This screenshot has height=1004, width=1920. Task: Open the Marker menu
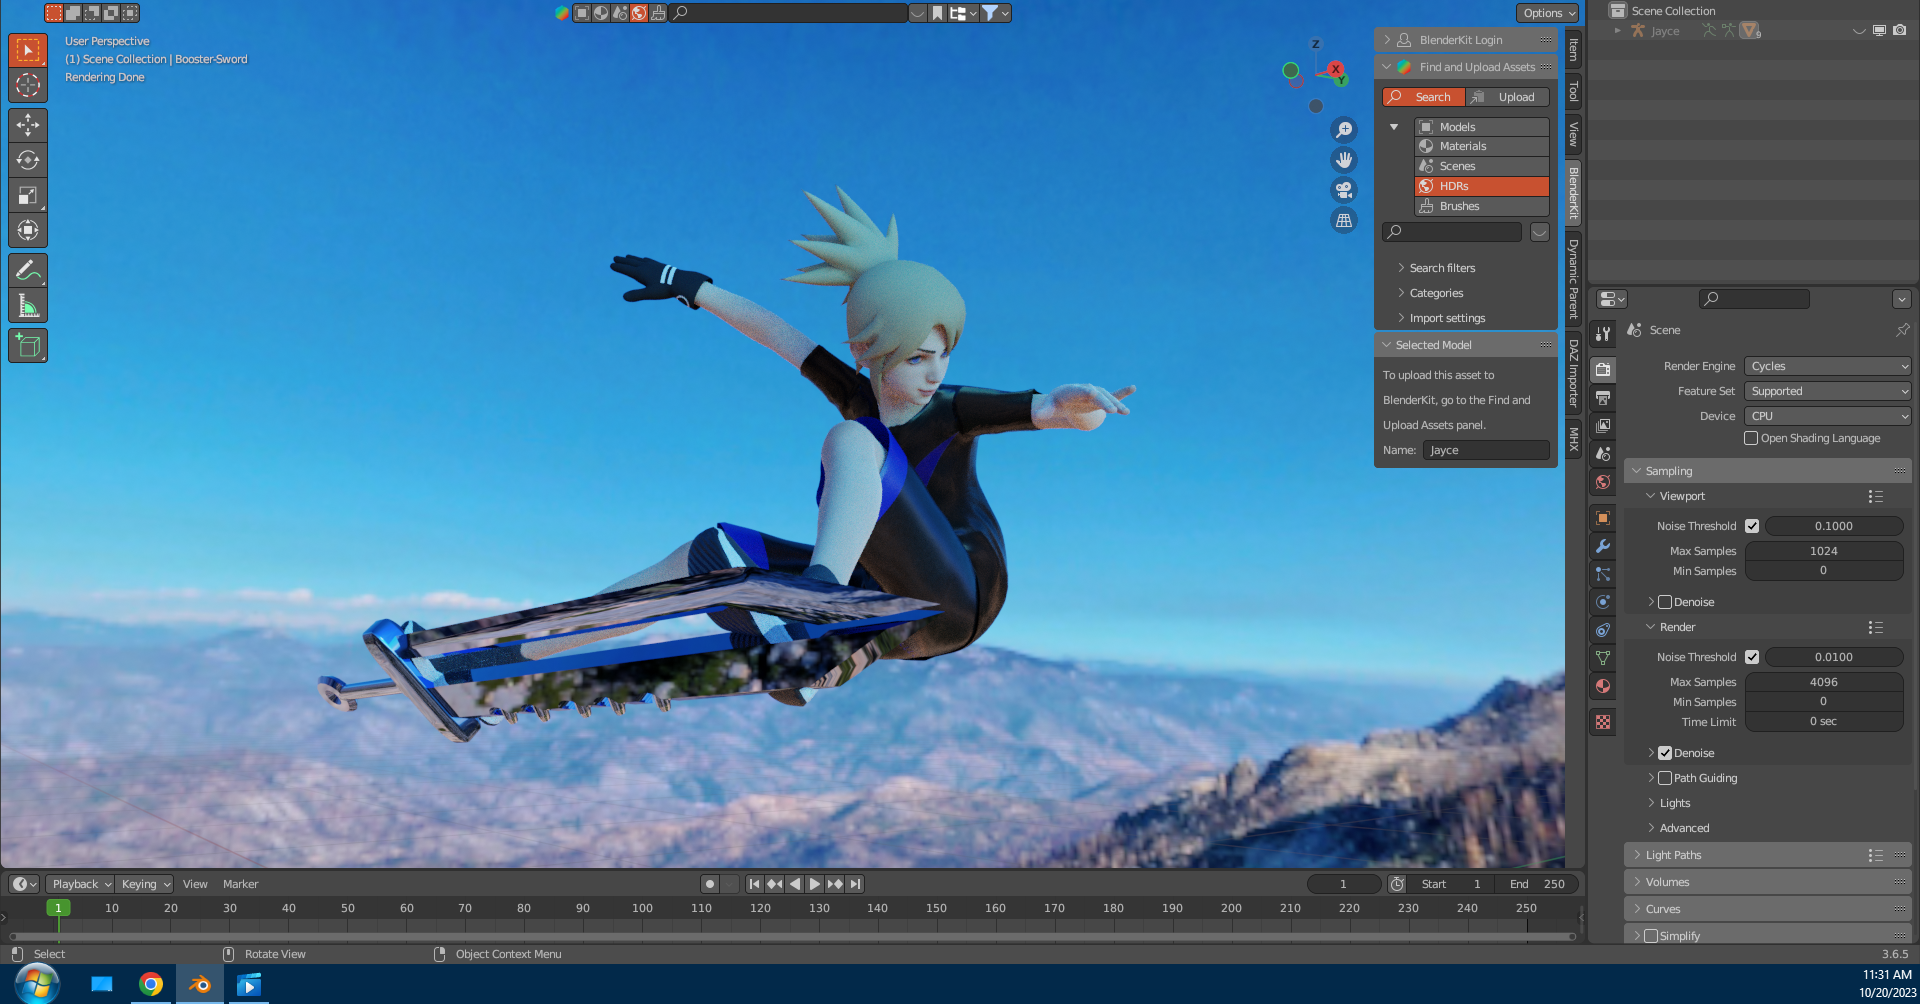pos(240,884)
